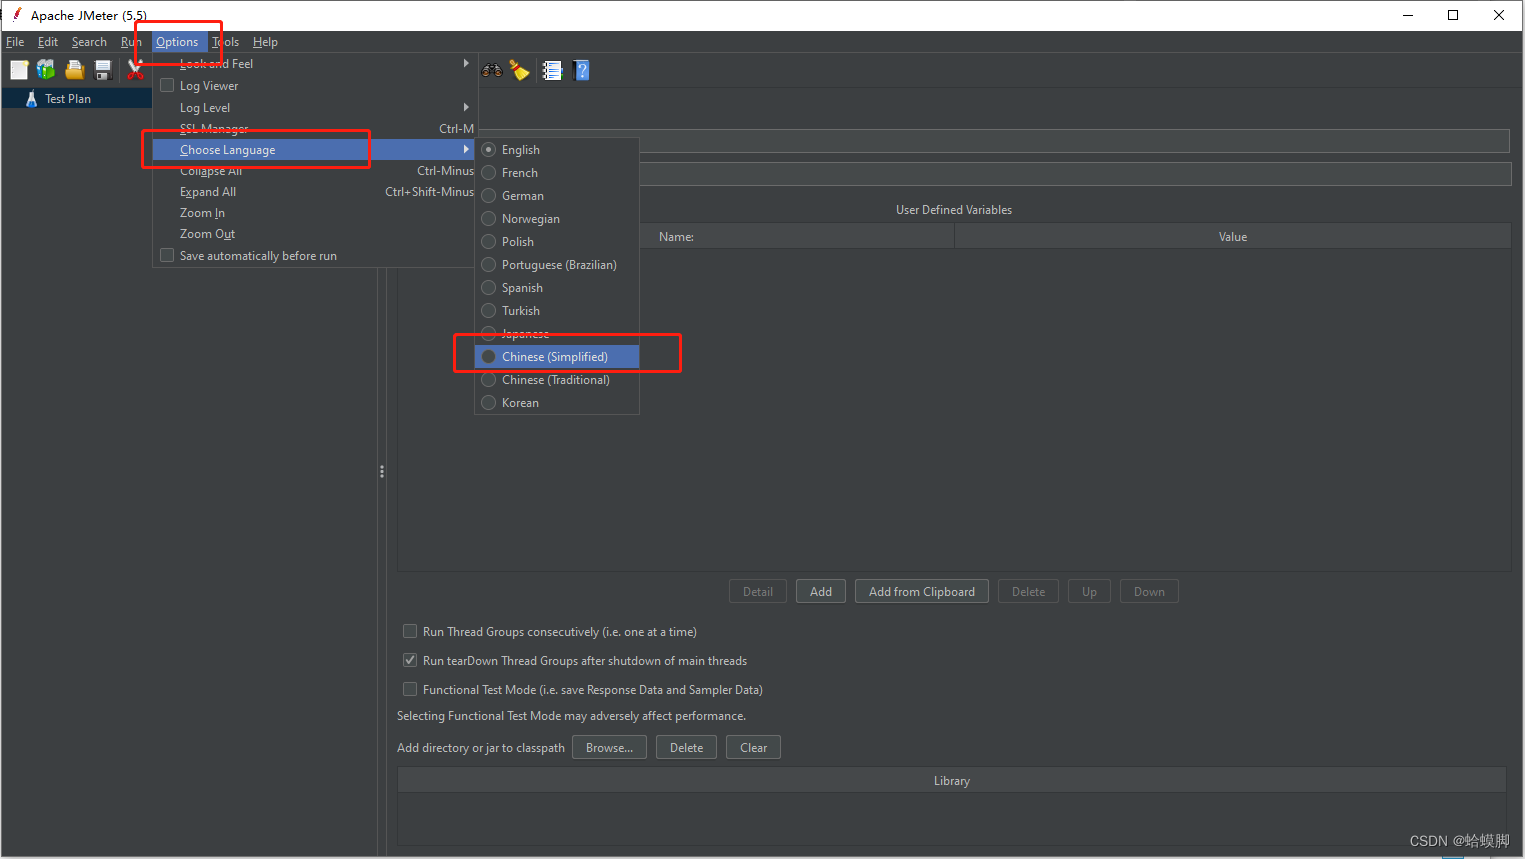The image size is (1525, 859).
Task: Click the Down button
Action: pos(1149,592)
